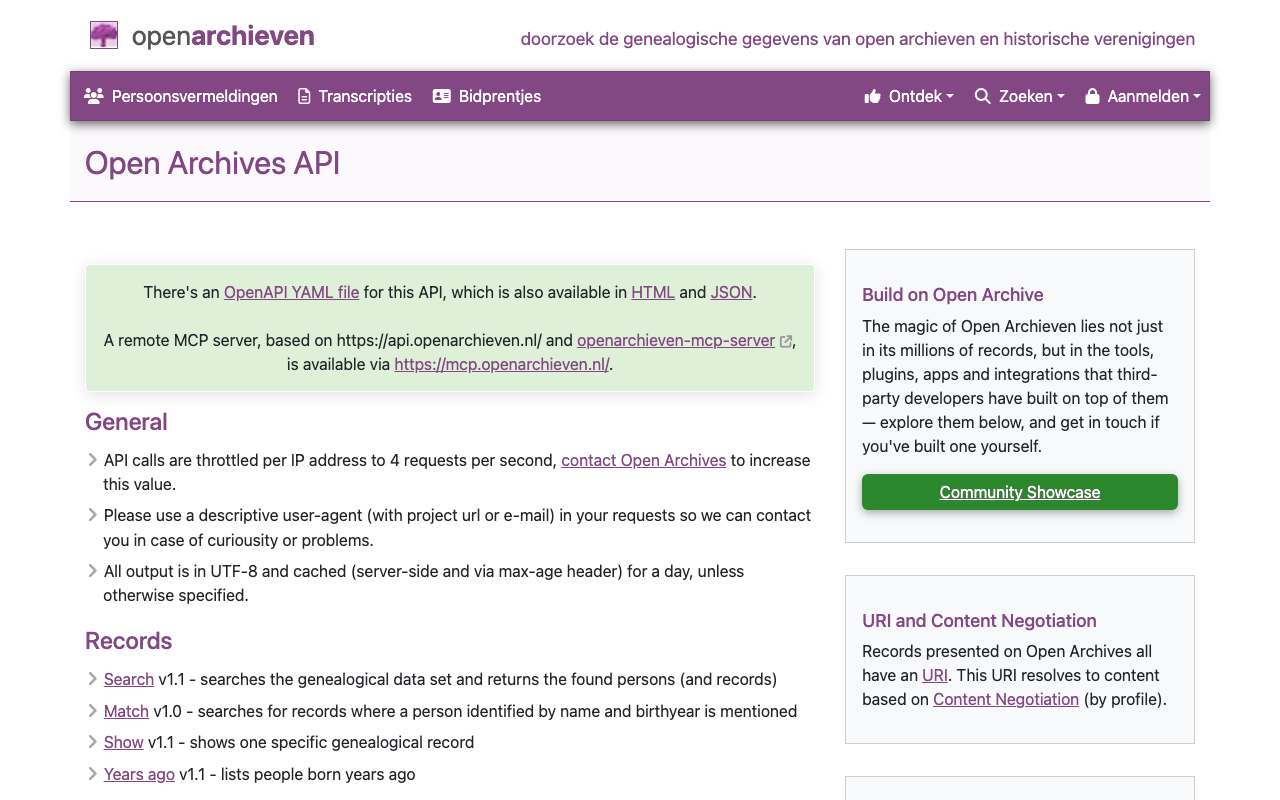The width and height of the screenshot is (1280, 800).
Task: Open the HTML version link
Action: [653, 292]
